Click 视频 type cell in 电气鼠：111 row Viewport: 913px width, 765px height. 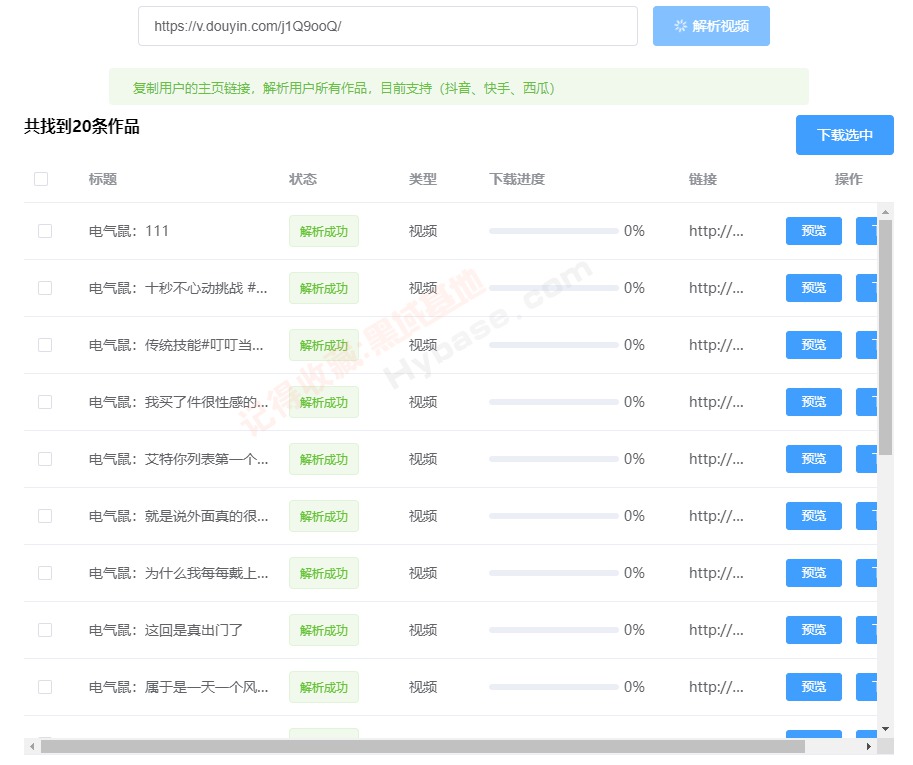click(423, 231)
